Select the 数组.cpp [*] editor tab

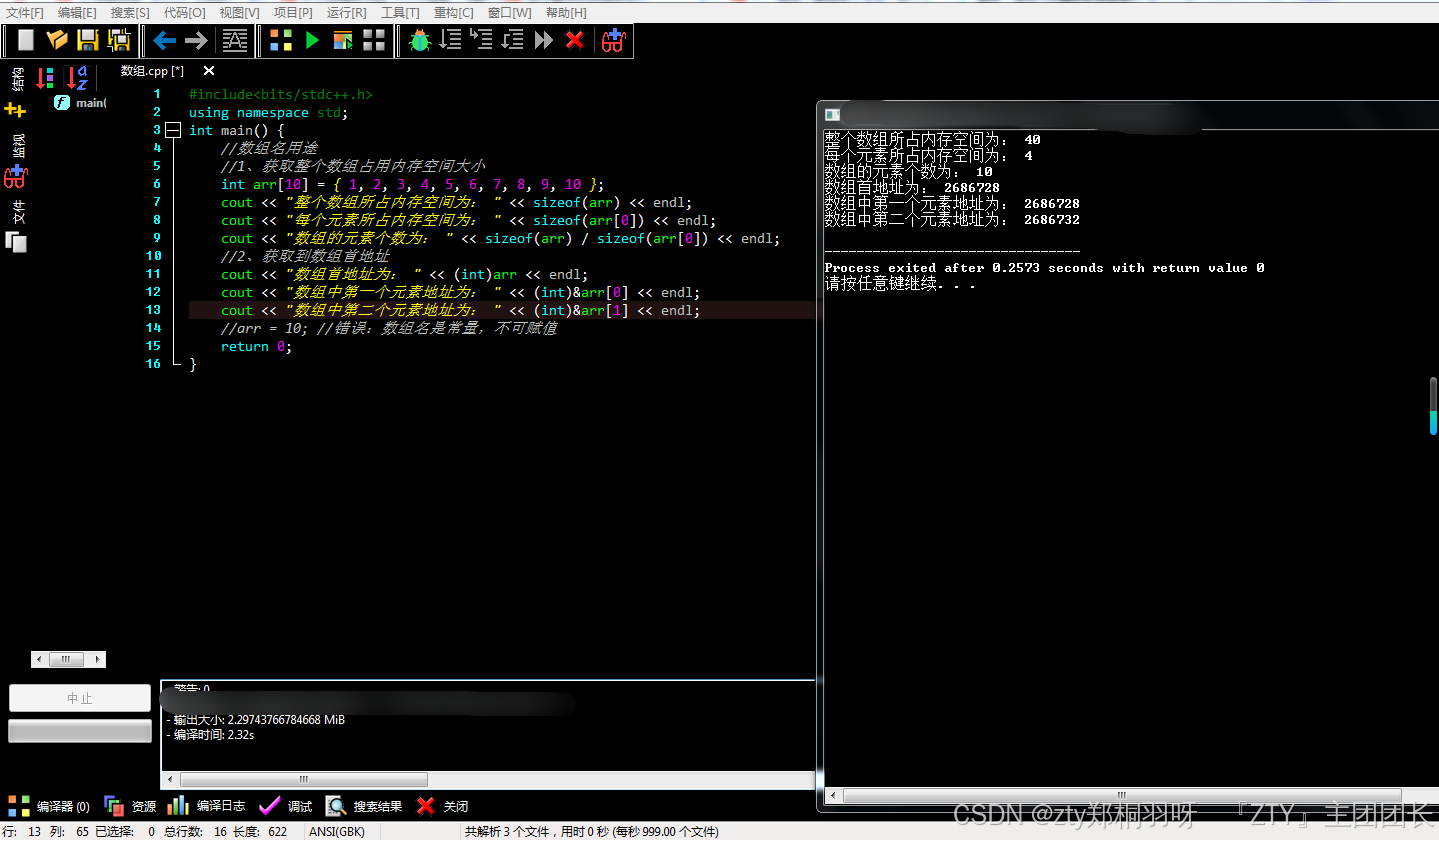point(152,71)
